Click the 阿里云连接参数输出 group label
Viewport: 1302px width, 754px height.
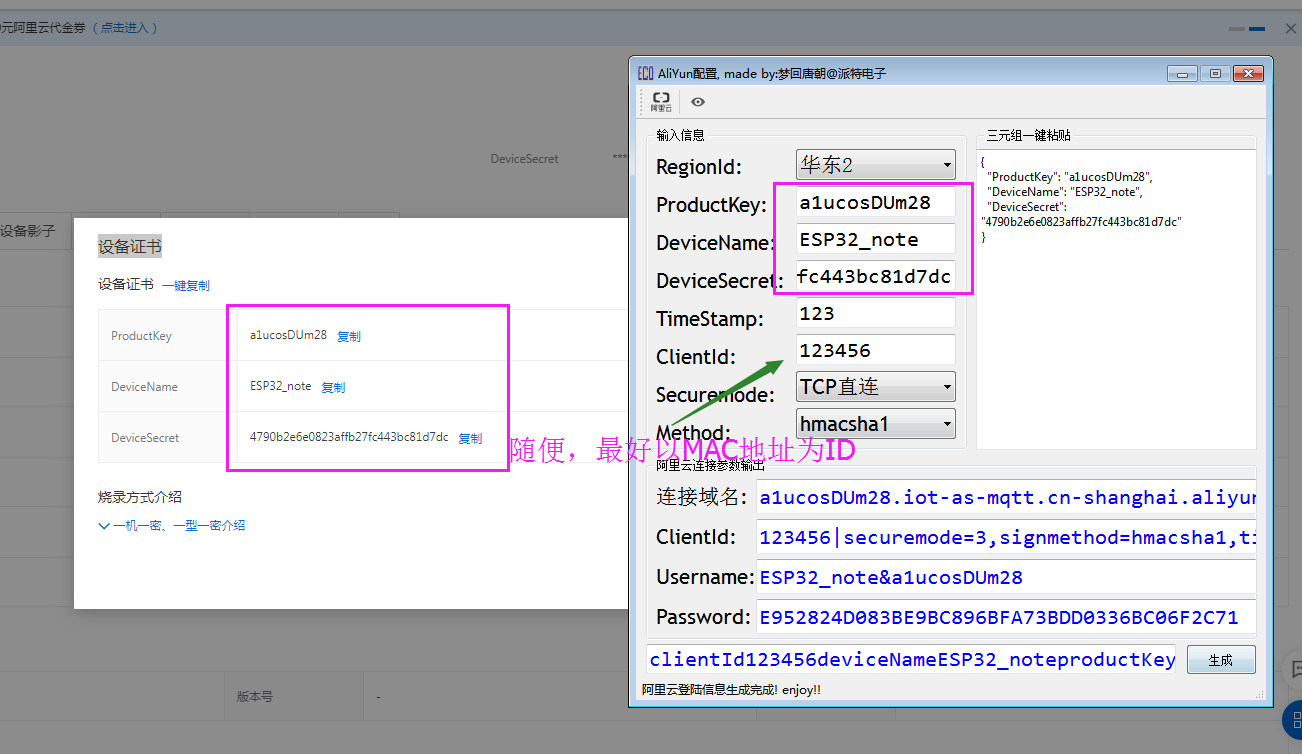[711, 465]
